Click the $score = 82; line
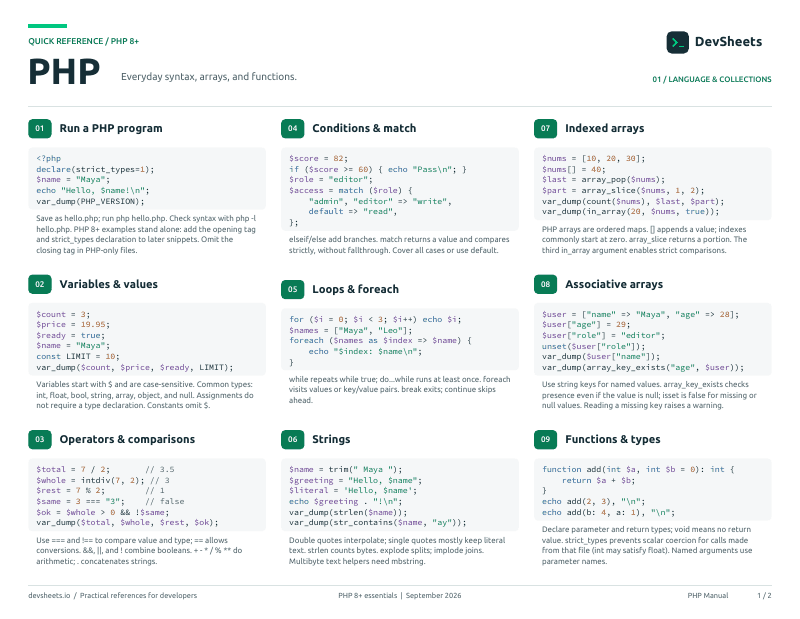Screen dimensions: 800x619 (x=318, y=159)
